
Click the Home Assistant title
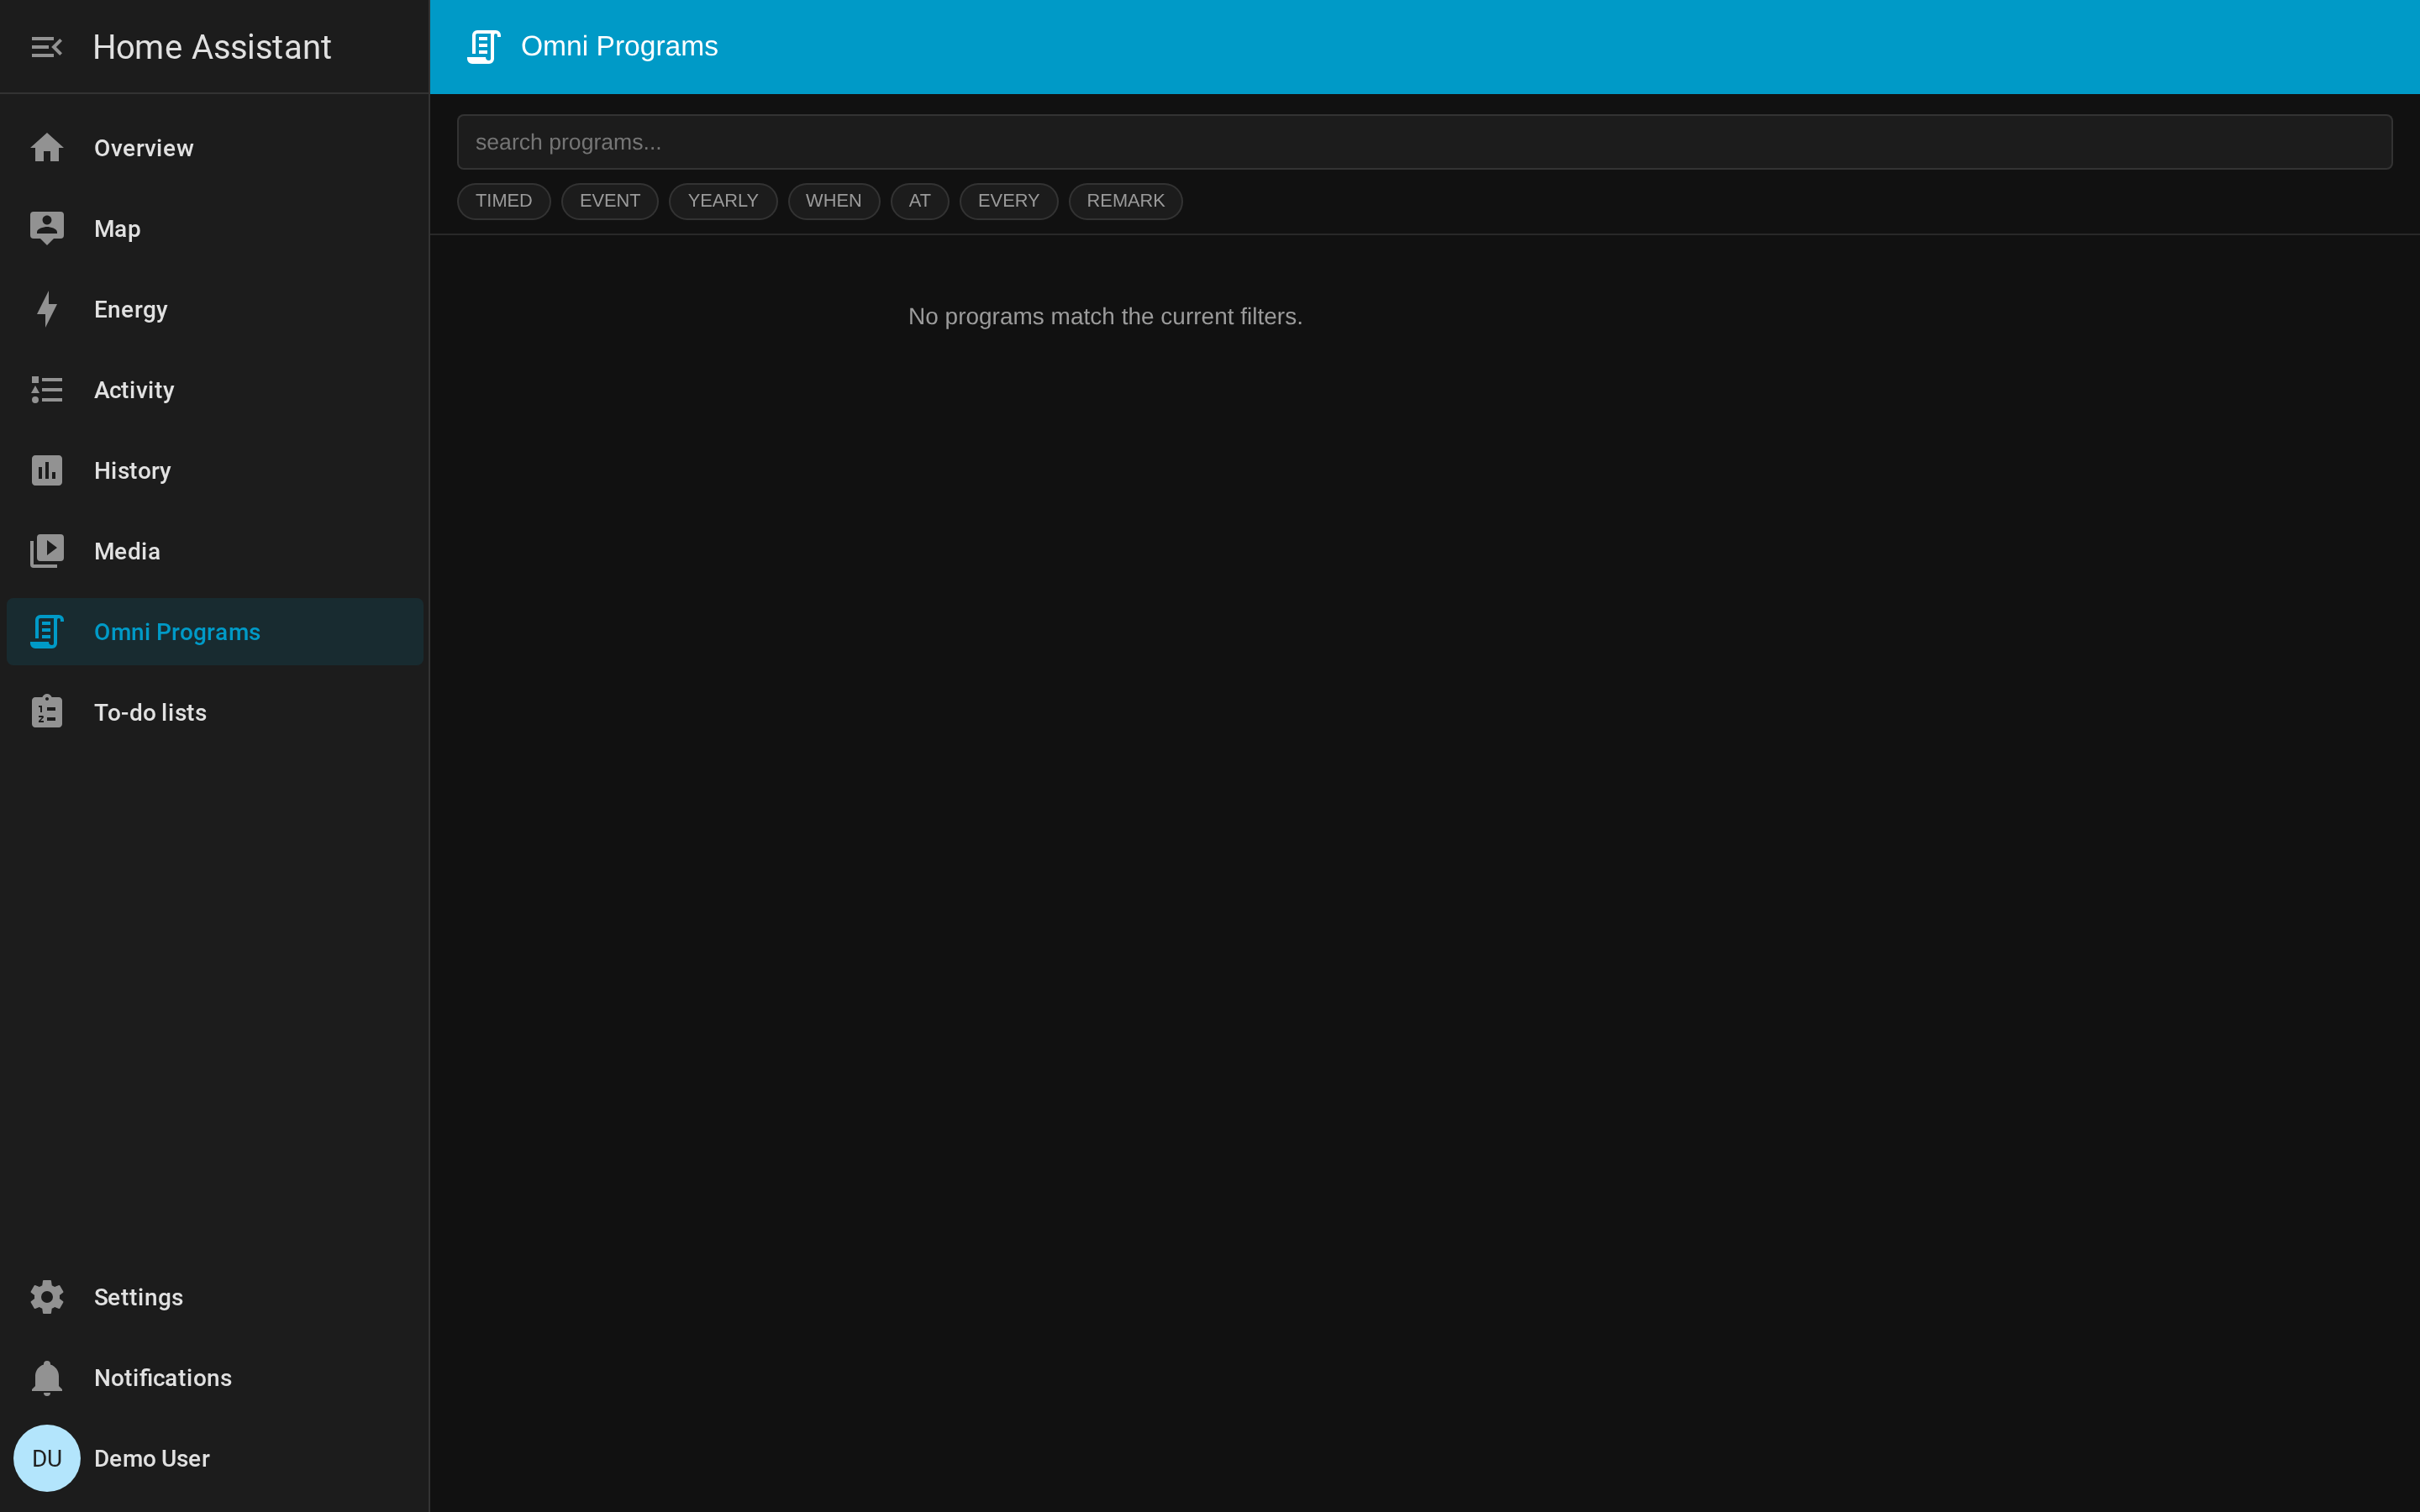tap(212, 47)
